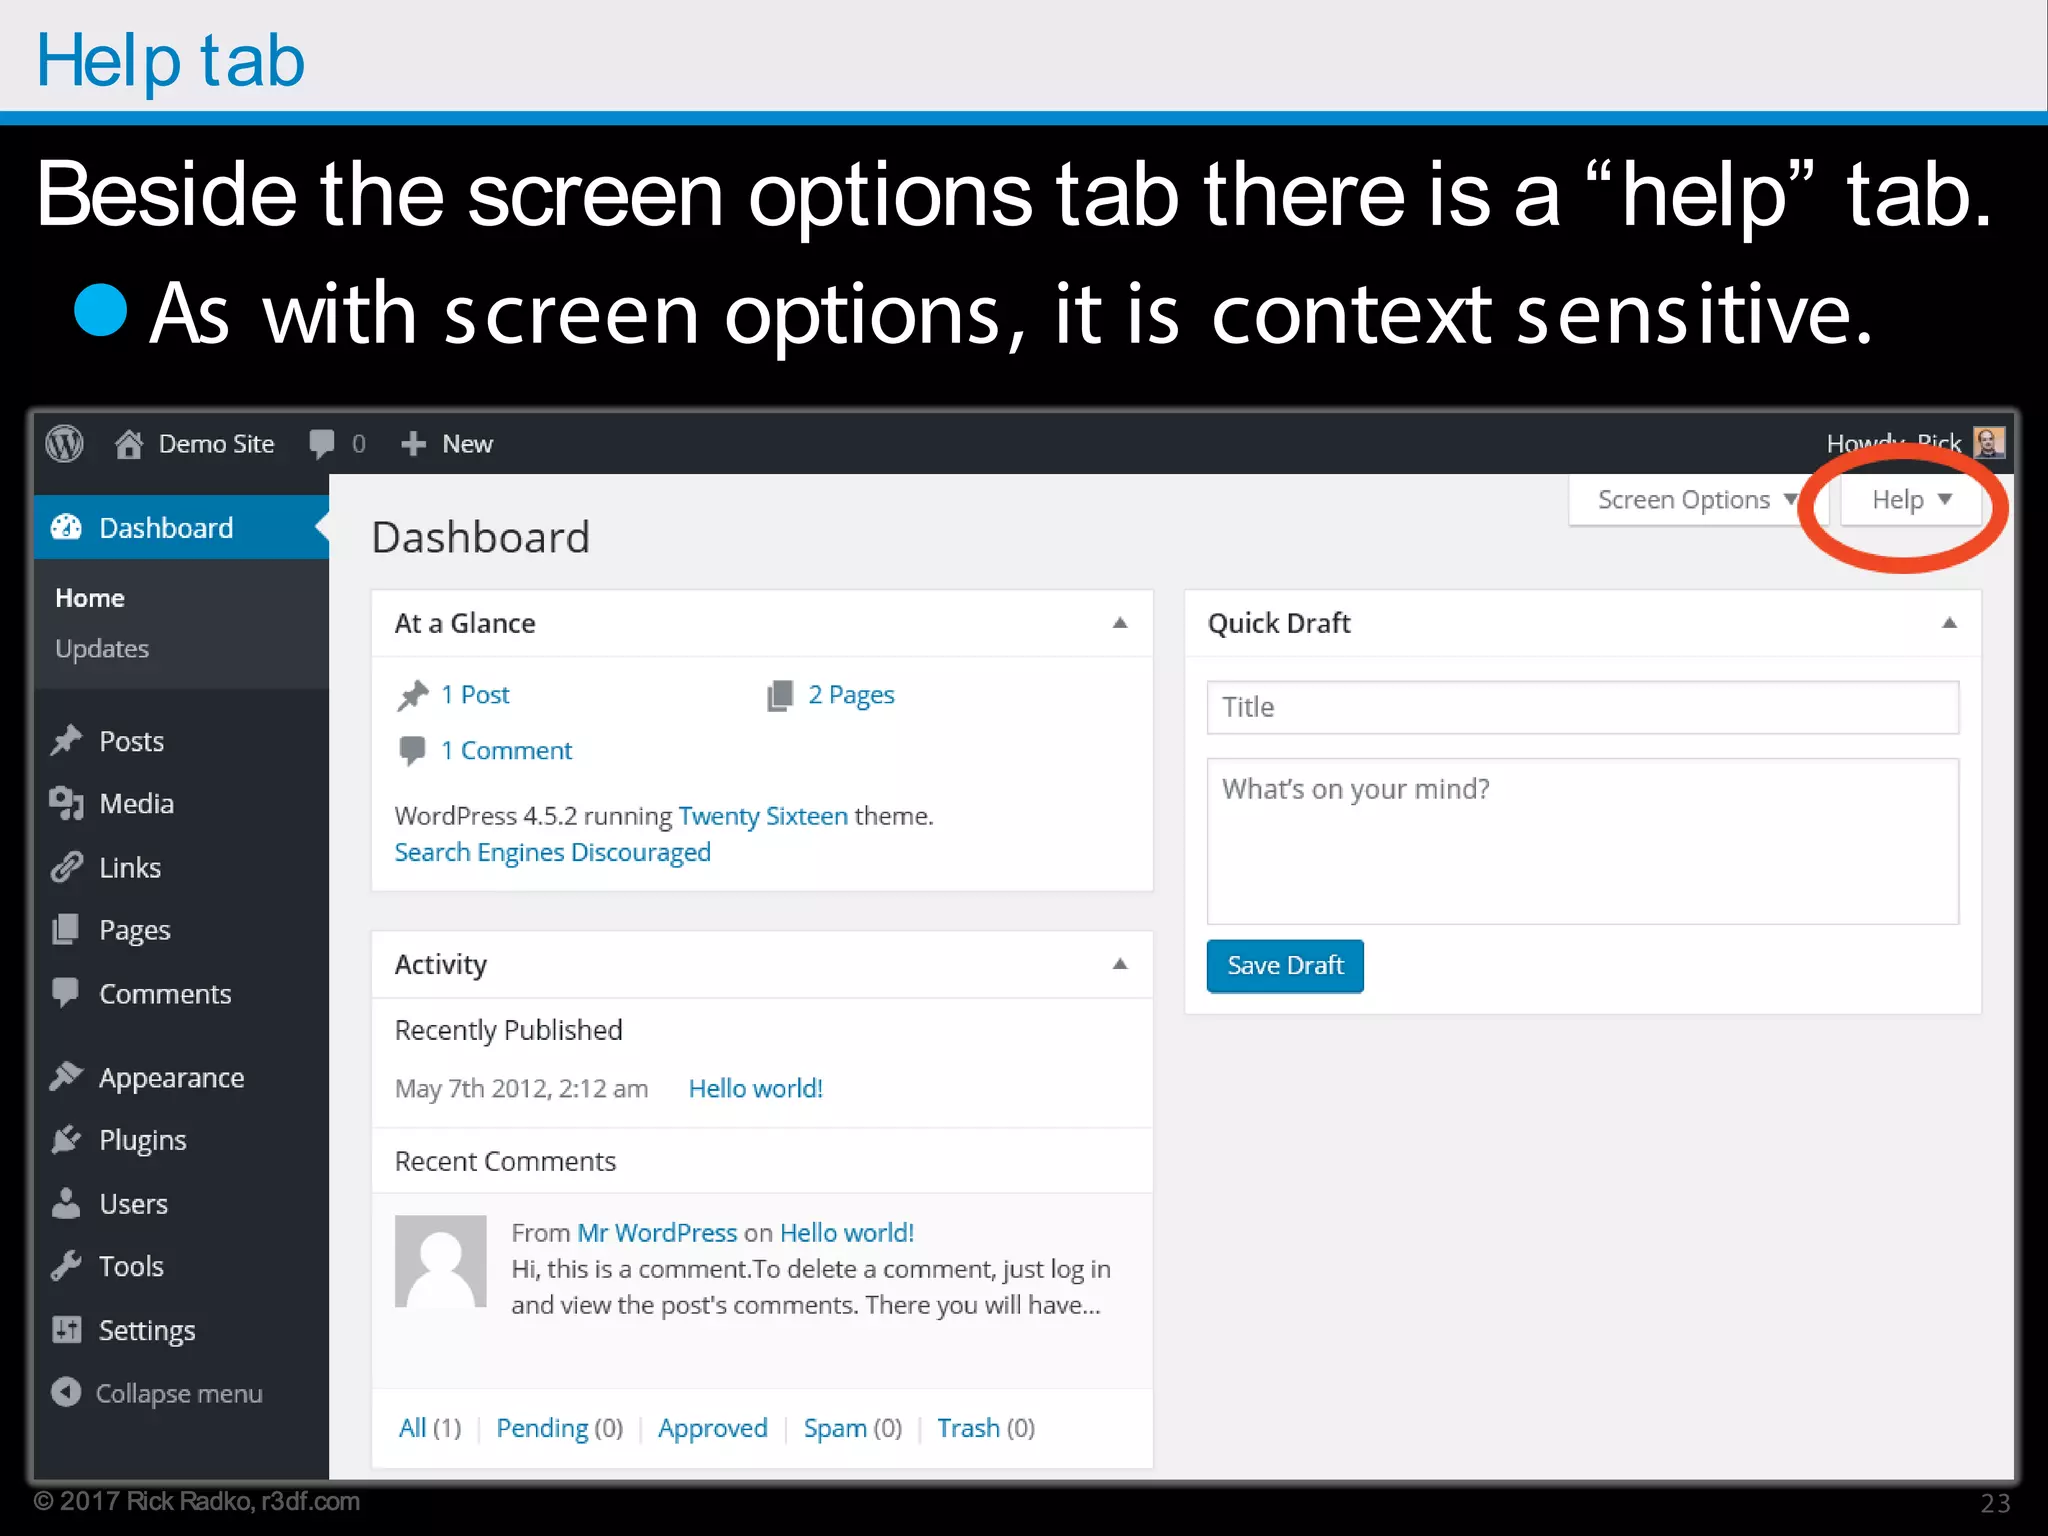Filter comments by Pending (0)
The image size is (2048, 1536).
tap(559, 1429)
